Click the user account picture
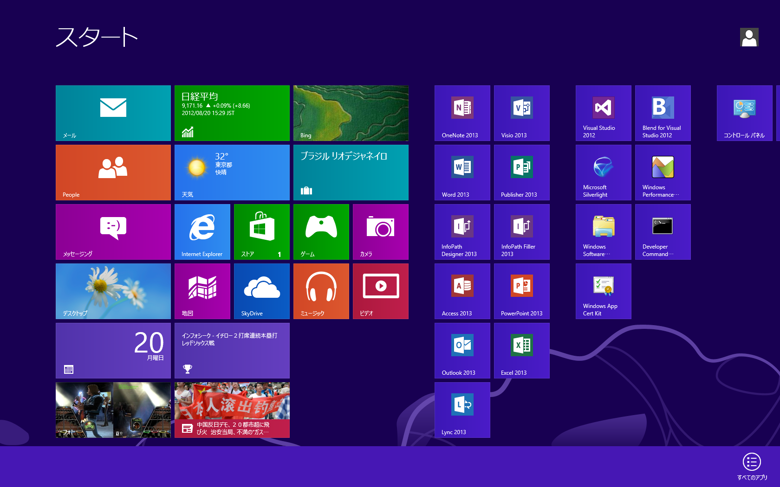 [749, 37]
